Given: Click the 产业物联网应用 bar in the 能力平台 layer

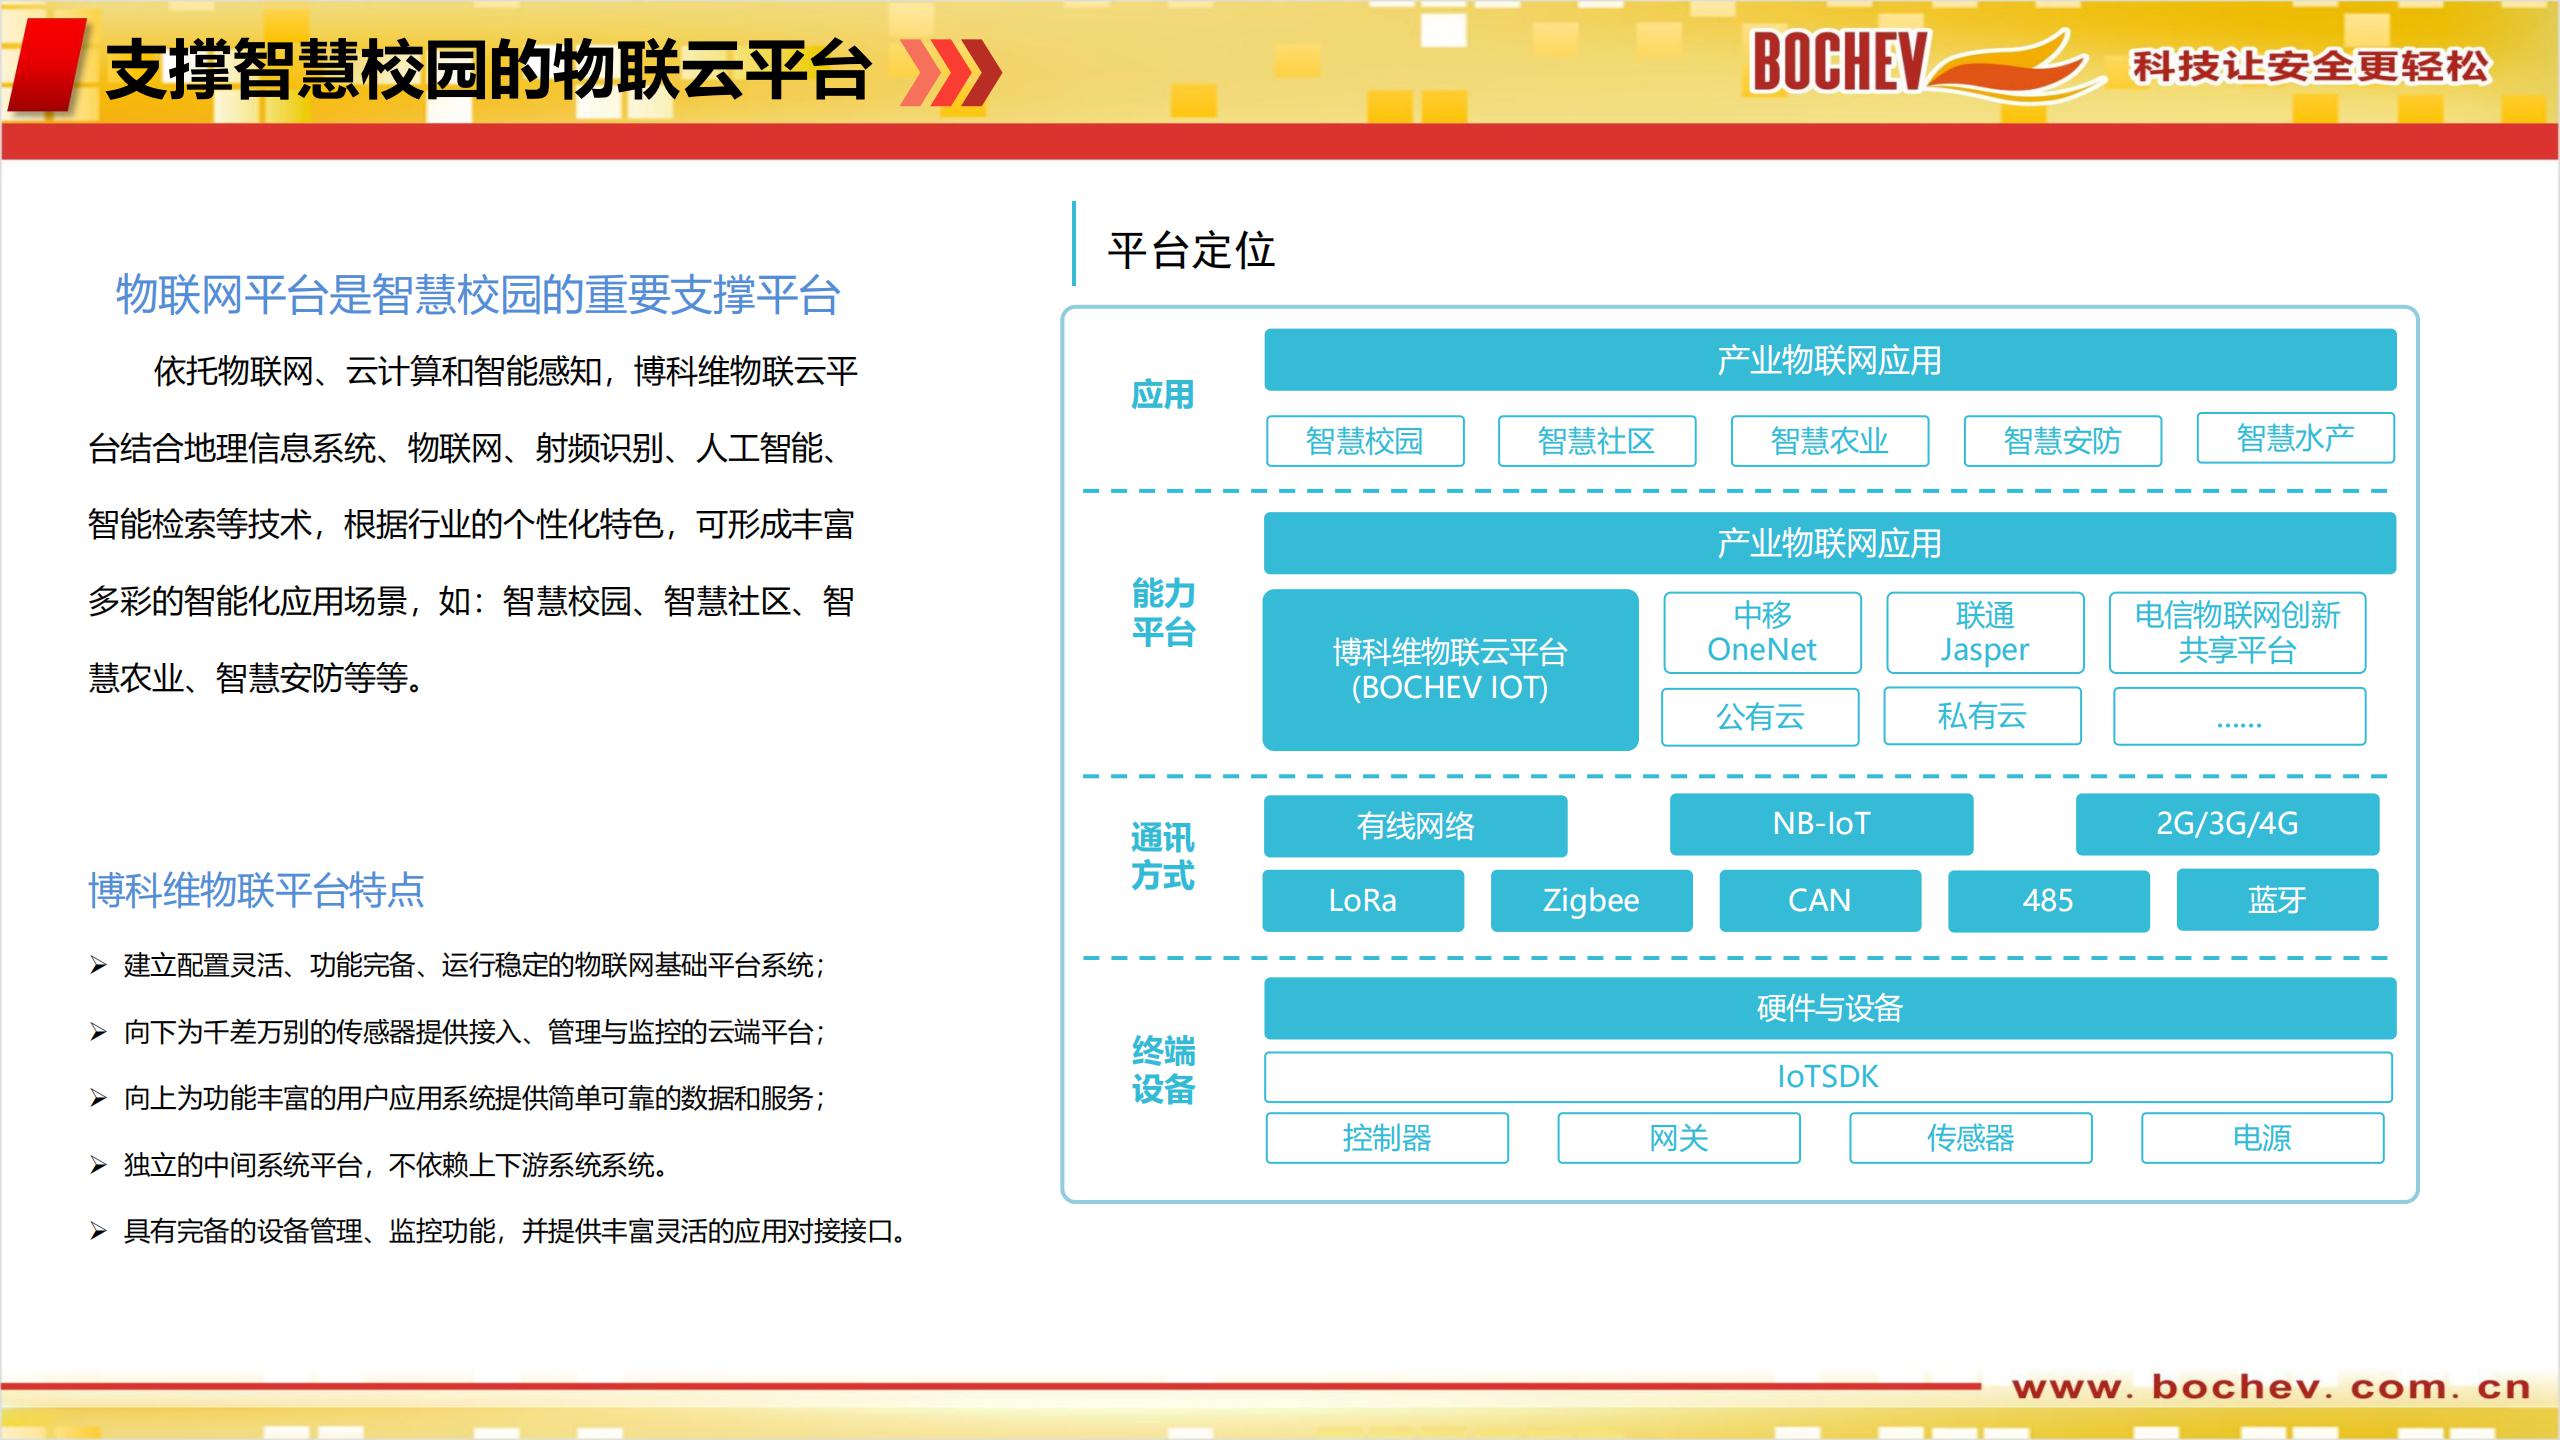Looking at the screenshot, I should pyautogui.click(x=1830, y=543).
